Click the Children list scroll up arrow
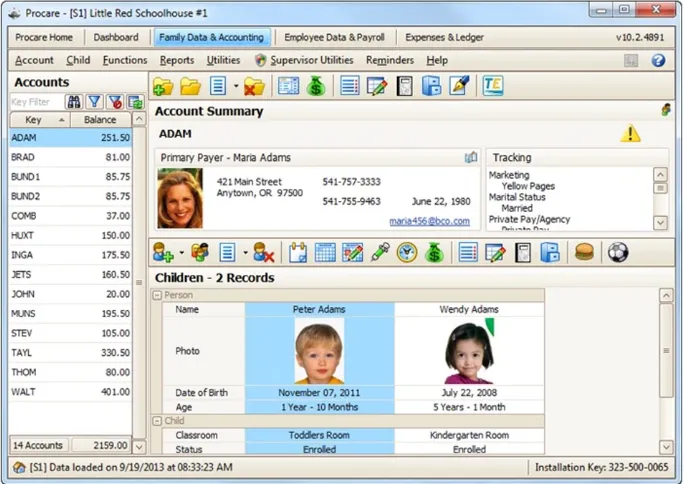684x484 pixels. [666, 296]
